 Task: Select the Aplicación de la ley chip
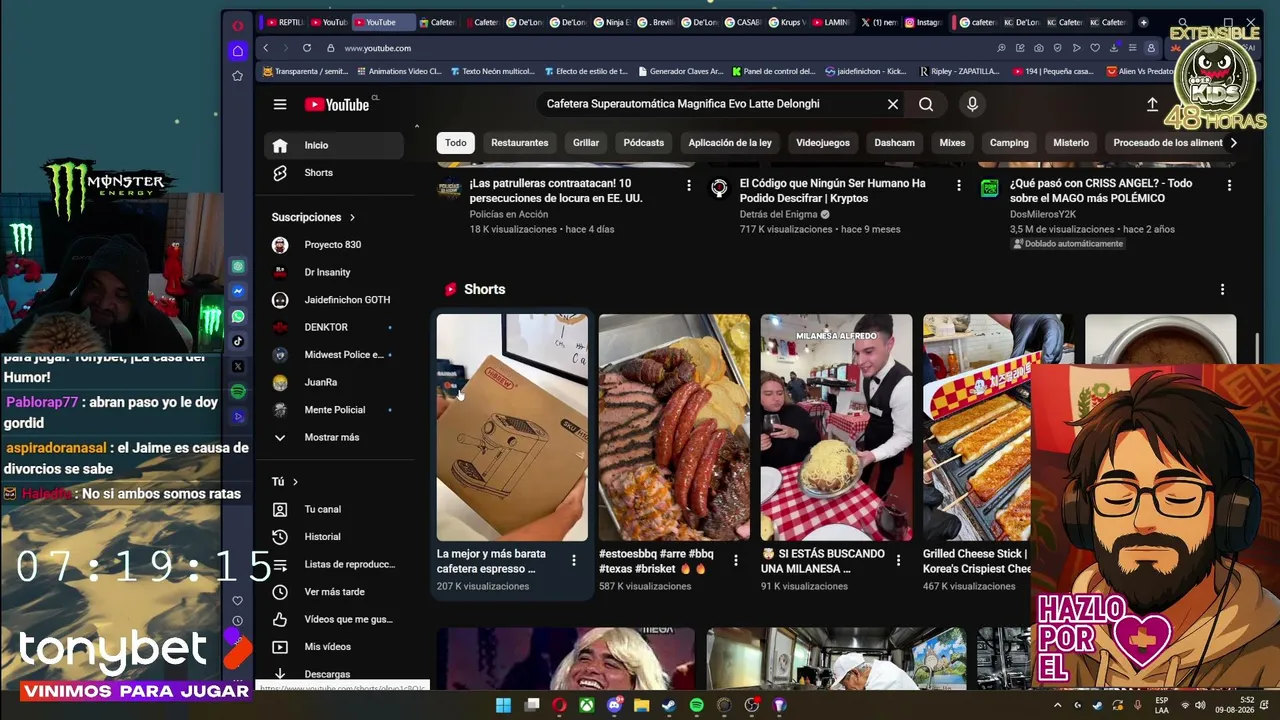[x=730, y=143]
